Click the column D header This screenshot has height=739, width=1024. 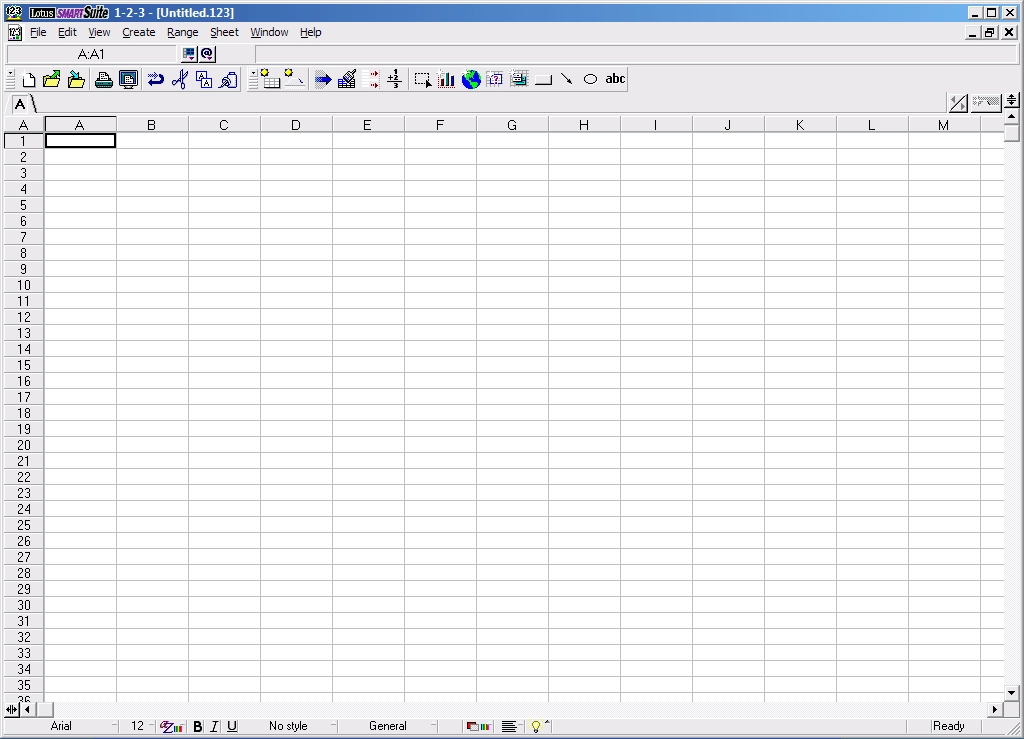(x=296, y=125)
